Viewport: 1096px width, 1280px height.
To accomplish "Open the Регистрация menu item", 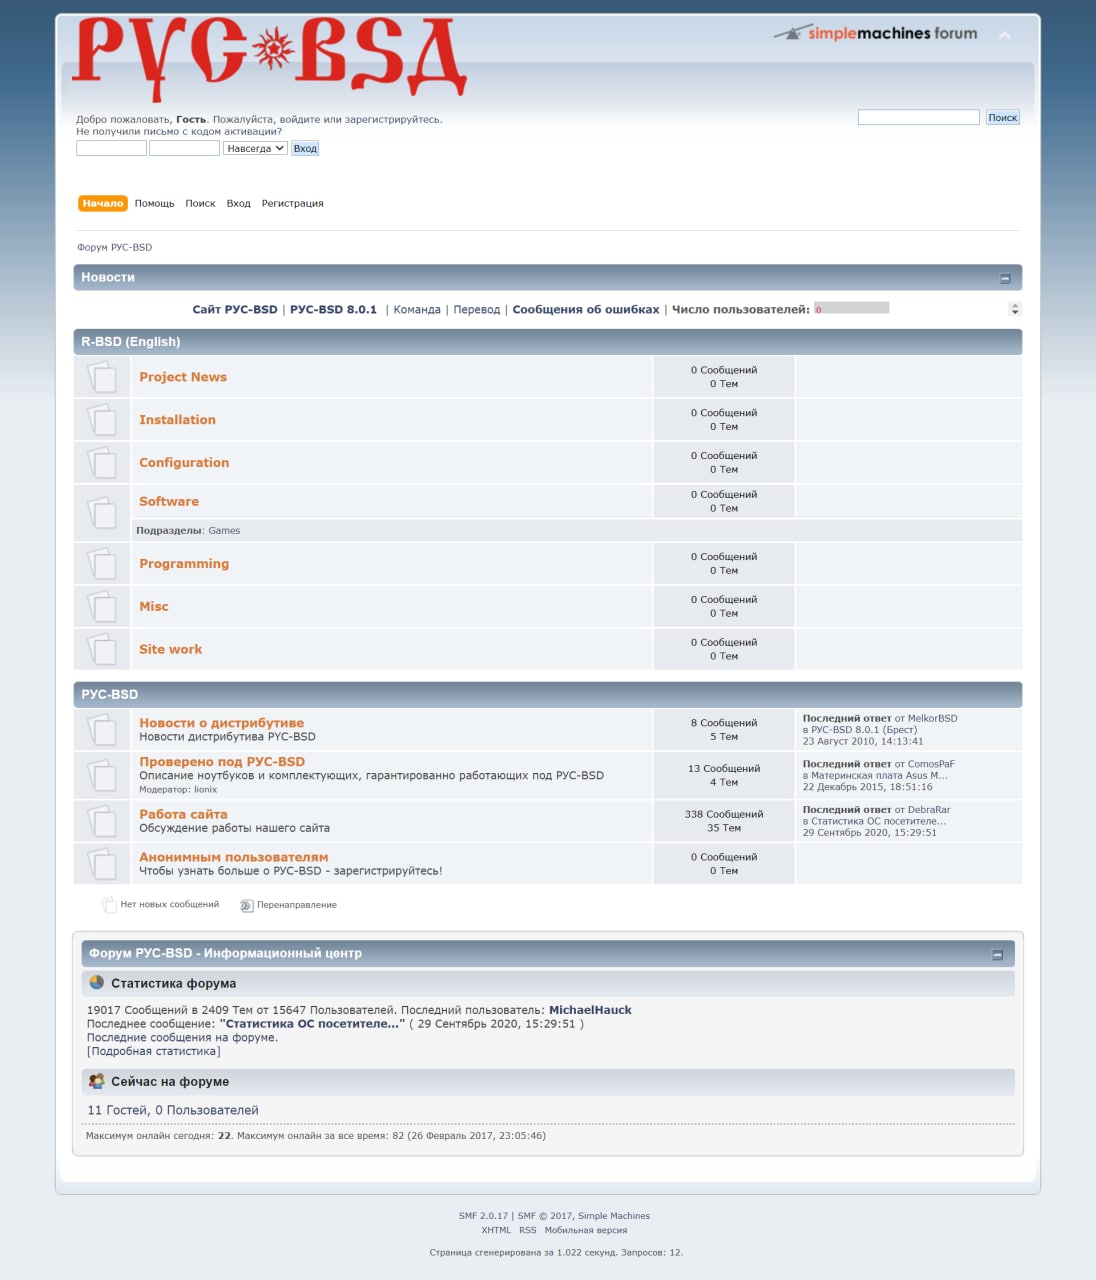I will pyautogui.click(x=292, y=203).
